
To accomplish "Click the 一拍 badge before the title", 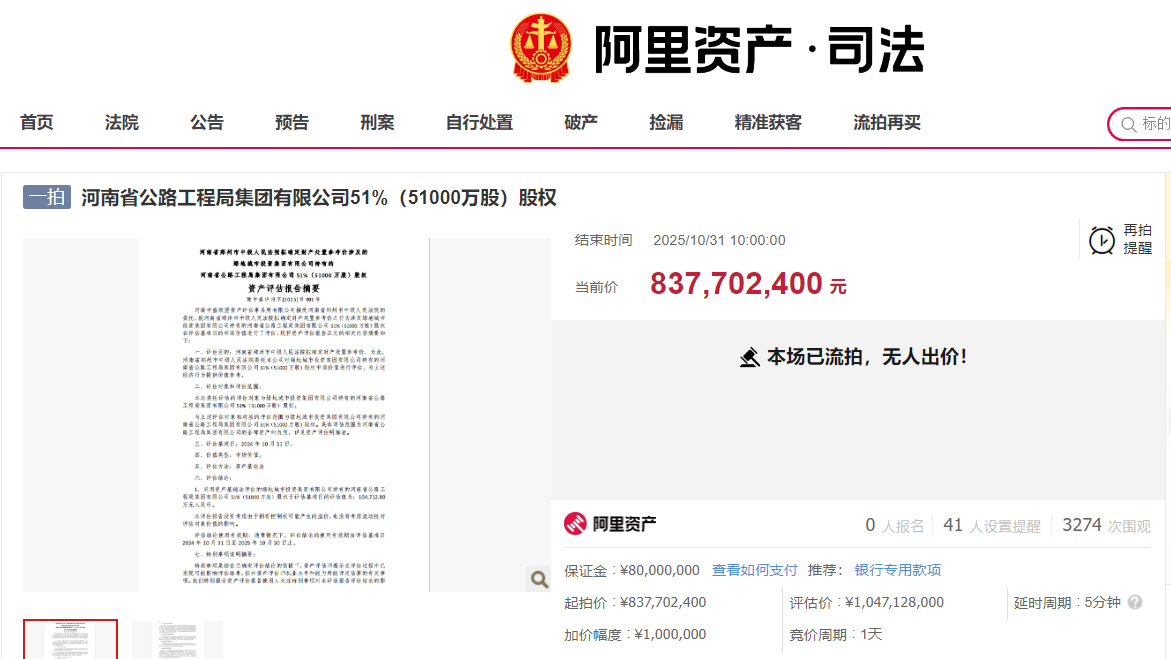I will [47, 197].
